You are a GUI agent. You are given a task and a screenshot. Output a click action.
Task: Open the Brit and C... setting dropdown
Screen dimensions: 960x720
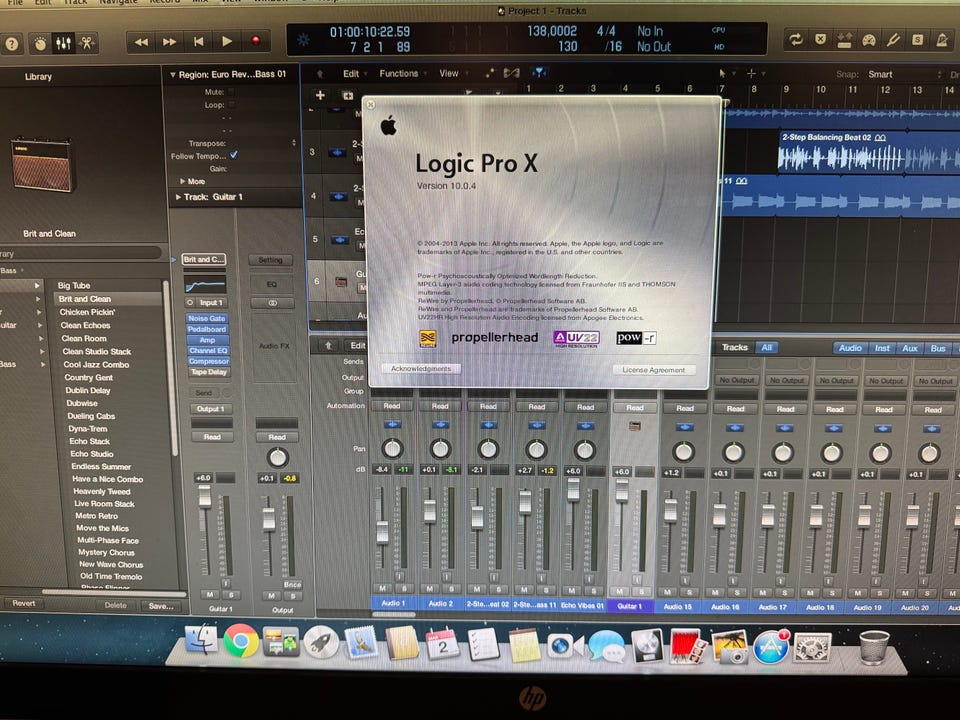click(204, 260)
